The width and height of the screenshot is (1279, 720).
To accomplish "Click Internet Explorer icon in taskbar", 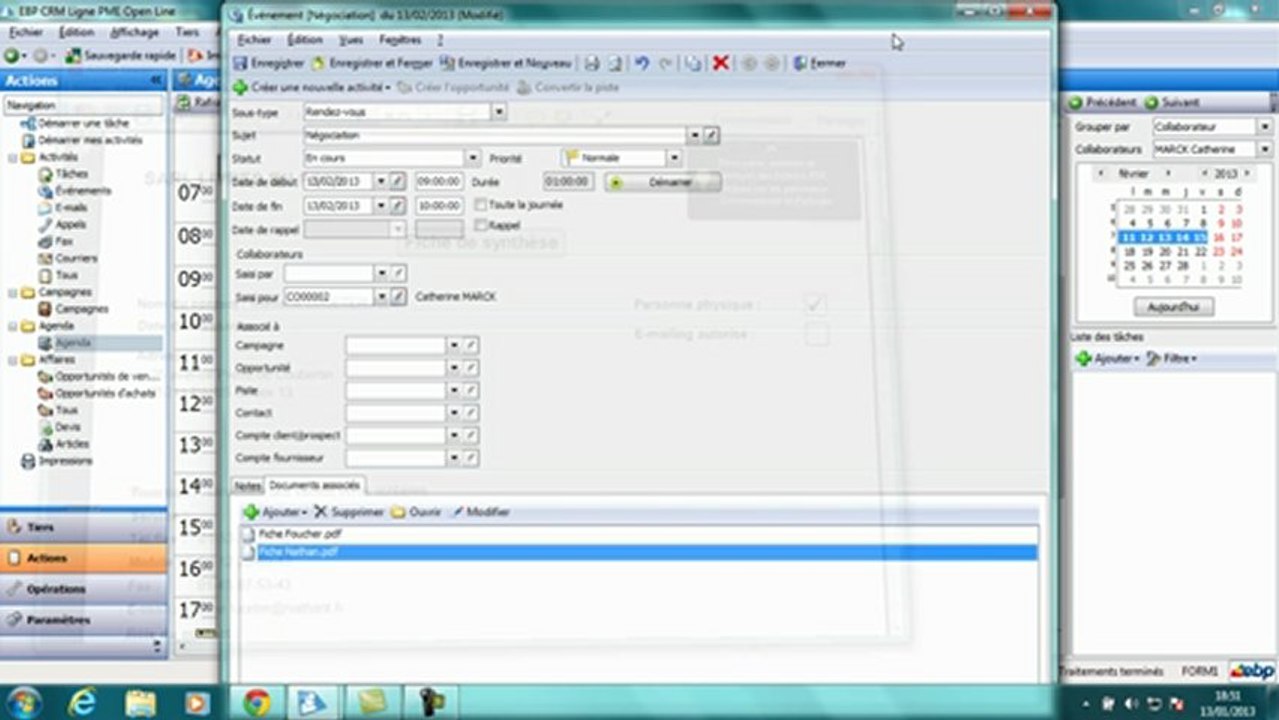I will pyautogui.click(x=83, y=702).
